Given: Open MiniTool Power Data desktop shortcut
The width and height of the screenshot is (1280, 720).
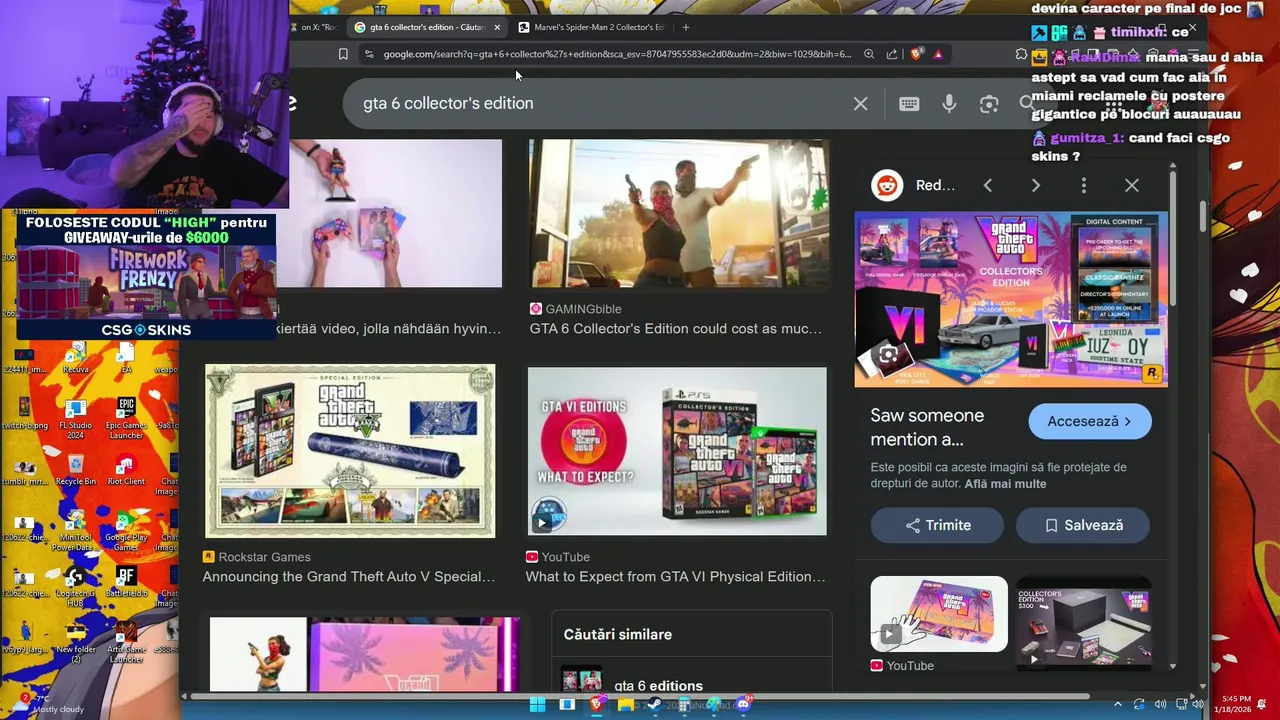Looking at the screenshot, I should pyautogui.click(x=73, y=533).
